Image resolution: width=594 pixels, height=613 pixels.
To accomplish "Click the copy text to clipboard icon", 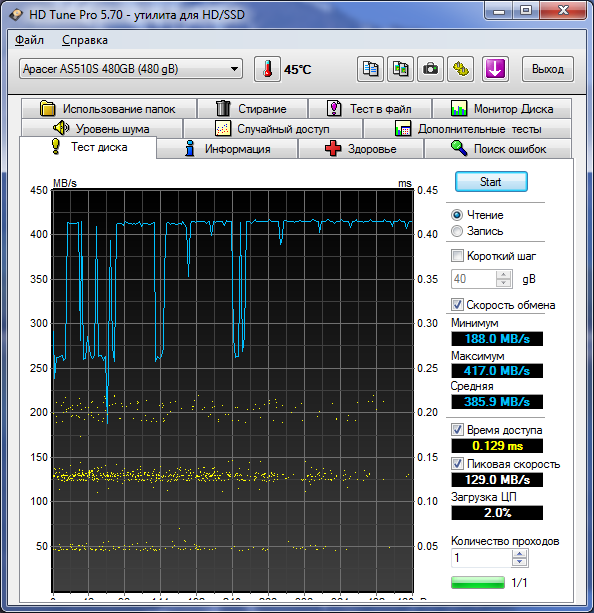I will pos(370,69).
